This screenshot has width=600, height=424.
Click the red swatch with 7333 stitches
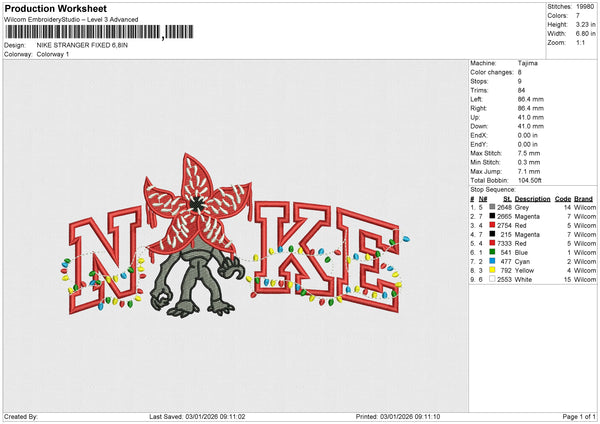[492, 243]
